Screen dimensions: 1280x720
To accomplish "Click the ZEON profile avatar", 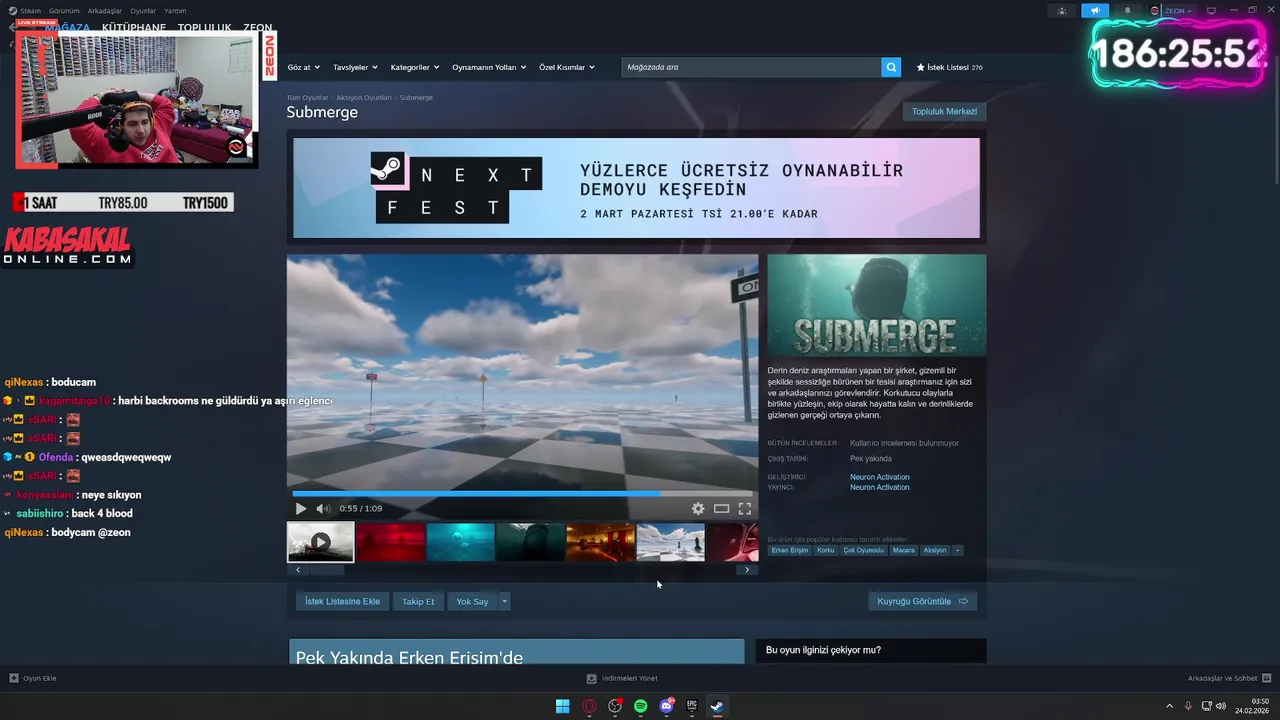I will click(1155, 11).
